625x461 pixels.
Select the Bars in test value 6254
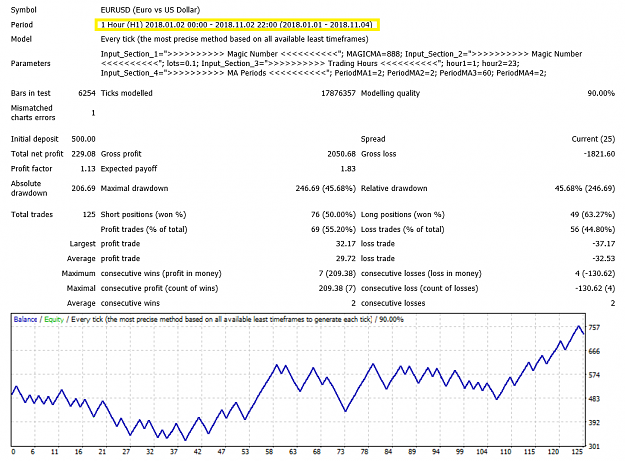coord(87,93)
